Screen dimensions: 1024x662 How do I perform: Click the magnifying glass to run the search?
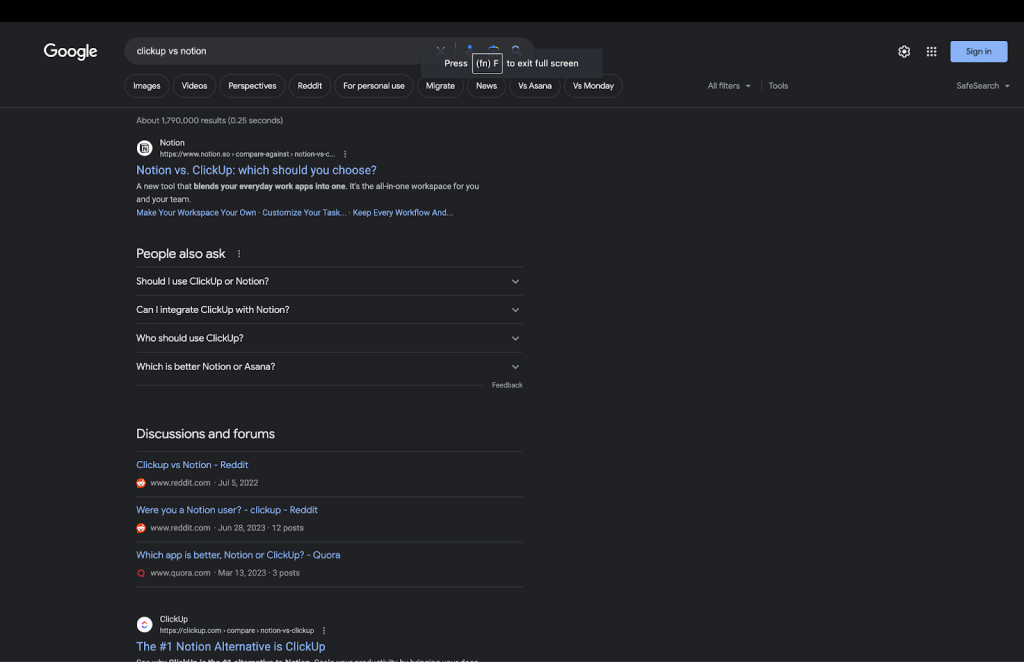point(516,49)
